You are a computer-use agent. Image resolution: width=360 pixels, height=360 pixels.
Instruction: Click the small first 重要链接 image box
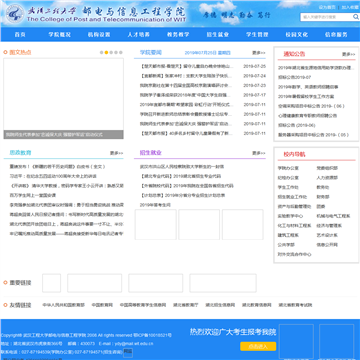52,283
